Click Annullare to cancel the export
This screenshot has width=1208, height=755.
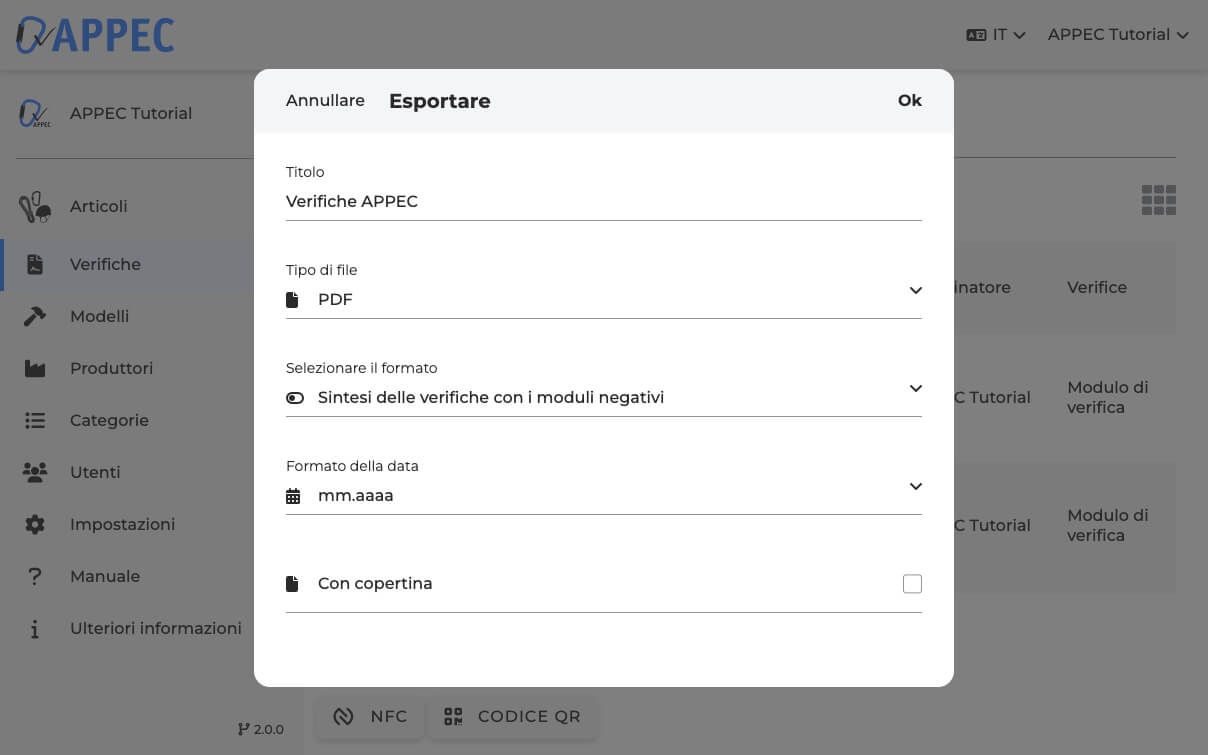tap(325, 101)
